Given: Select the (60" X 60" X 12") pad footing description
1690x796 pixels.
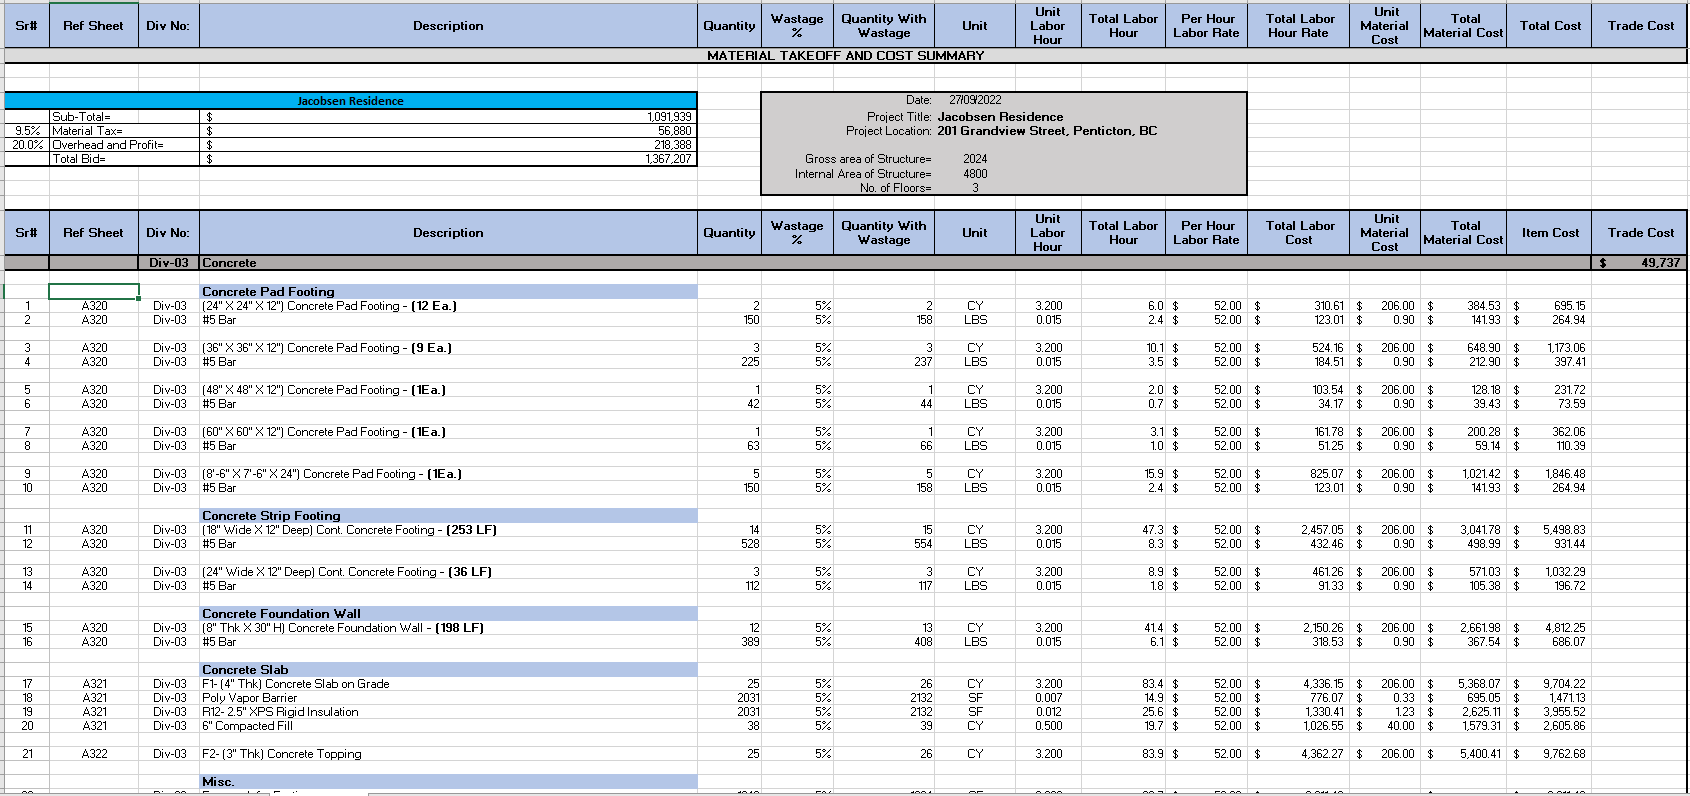Looking at the screenshot, I should pos(324,432).
